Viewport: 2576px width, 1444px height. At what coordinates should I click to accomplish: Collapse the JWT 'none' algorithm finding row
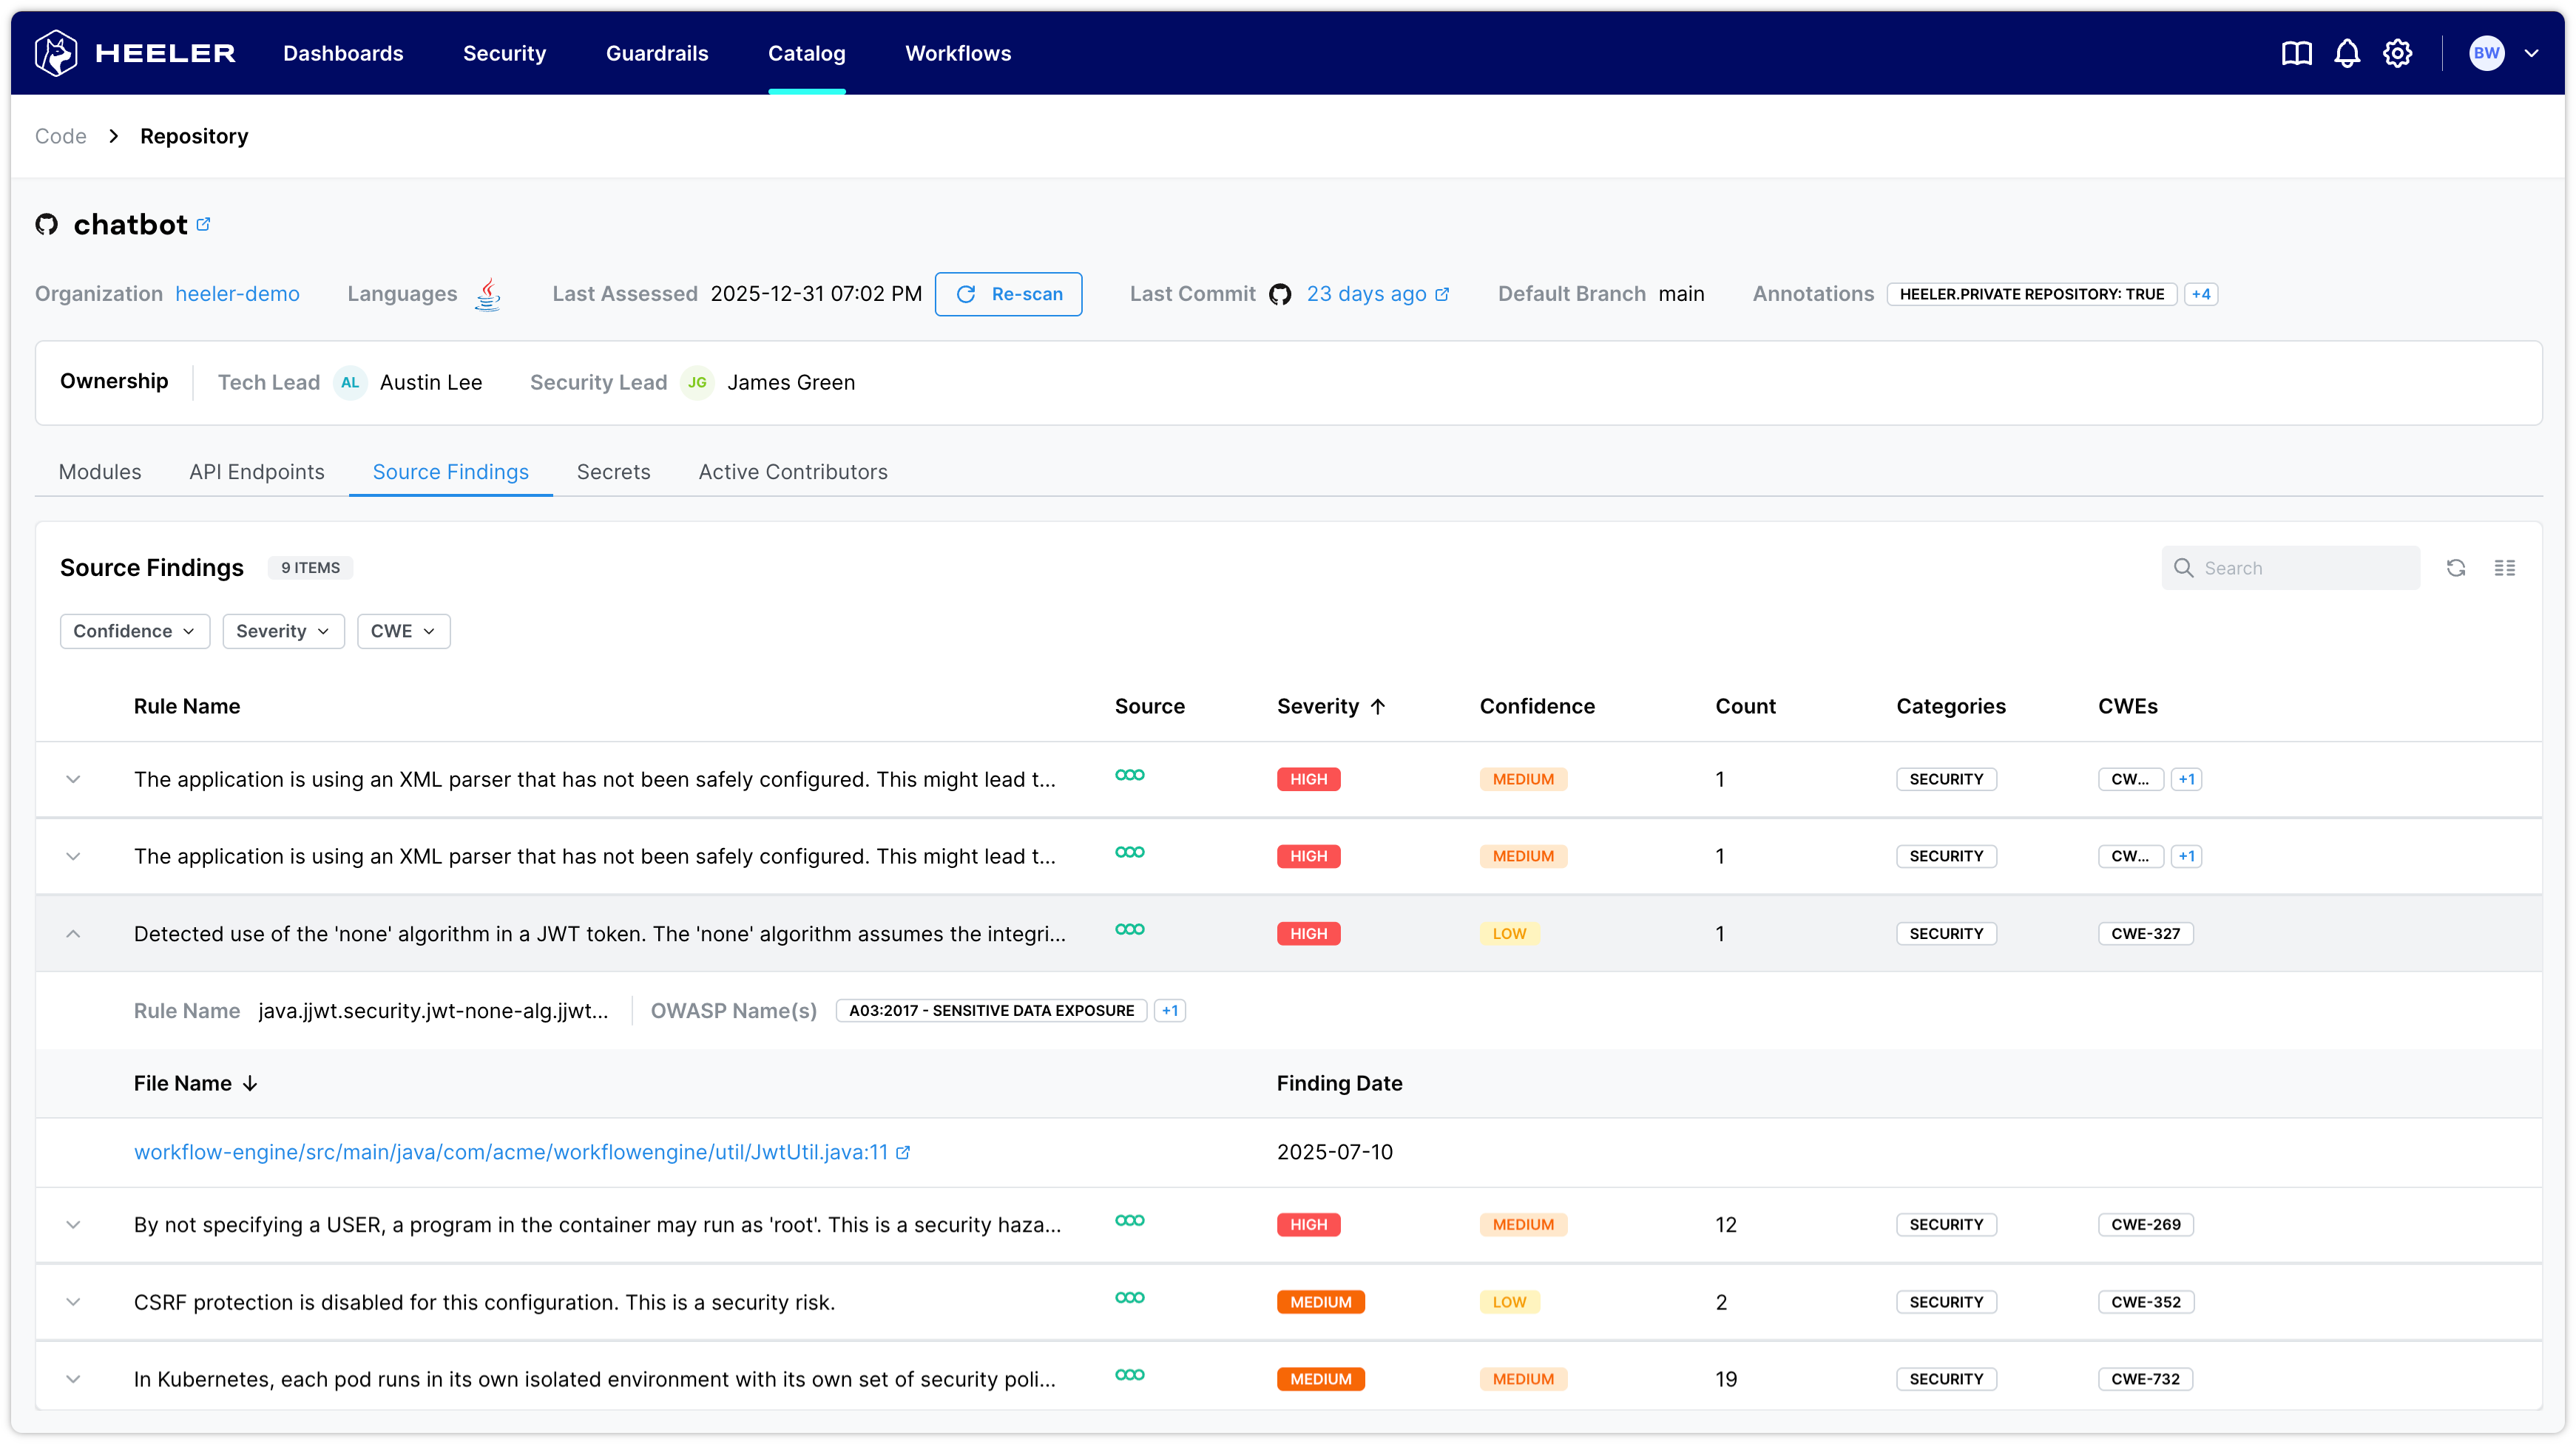click(73, 933)
